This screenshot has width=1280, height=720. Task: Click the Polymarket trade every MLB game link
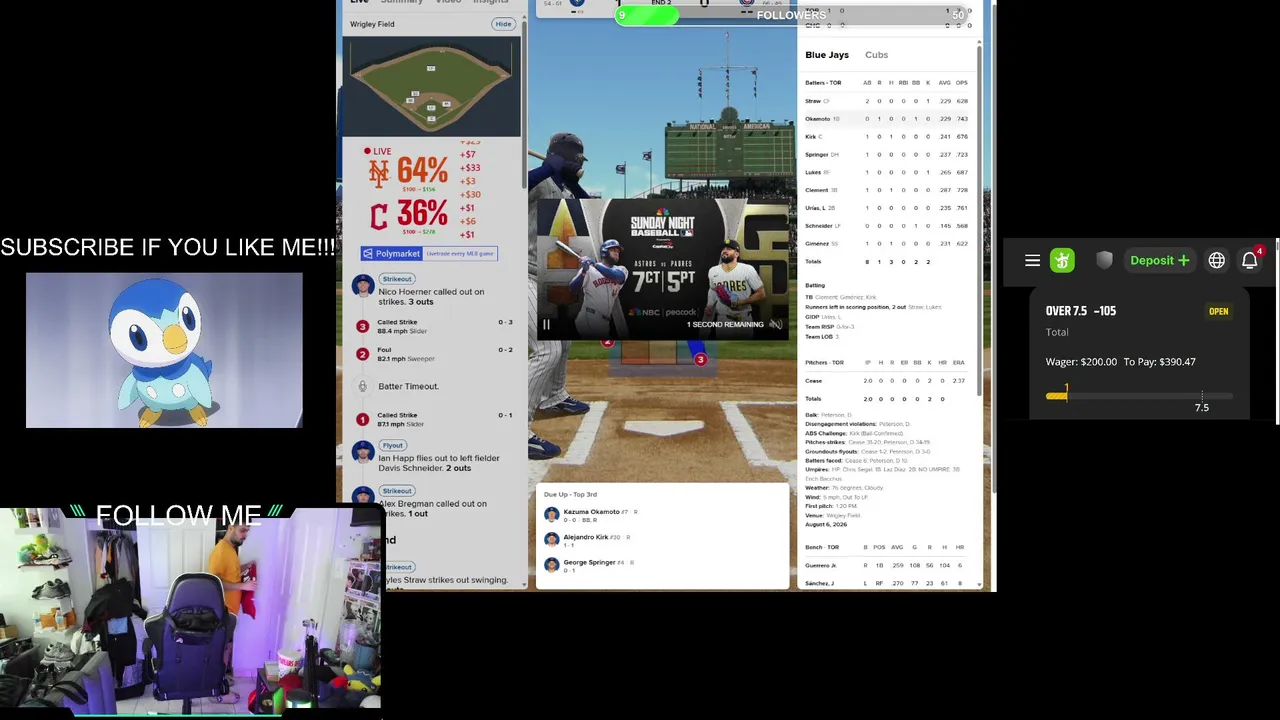pyautogui.click(x=461, y=254)
